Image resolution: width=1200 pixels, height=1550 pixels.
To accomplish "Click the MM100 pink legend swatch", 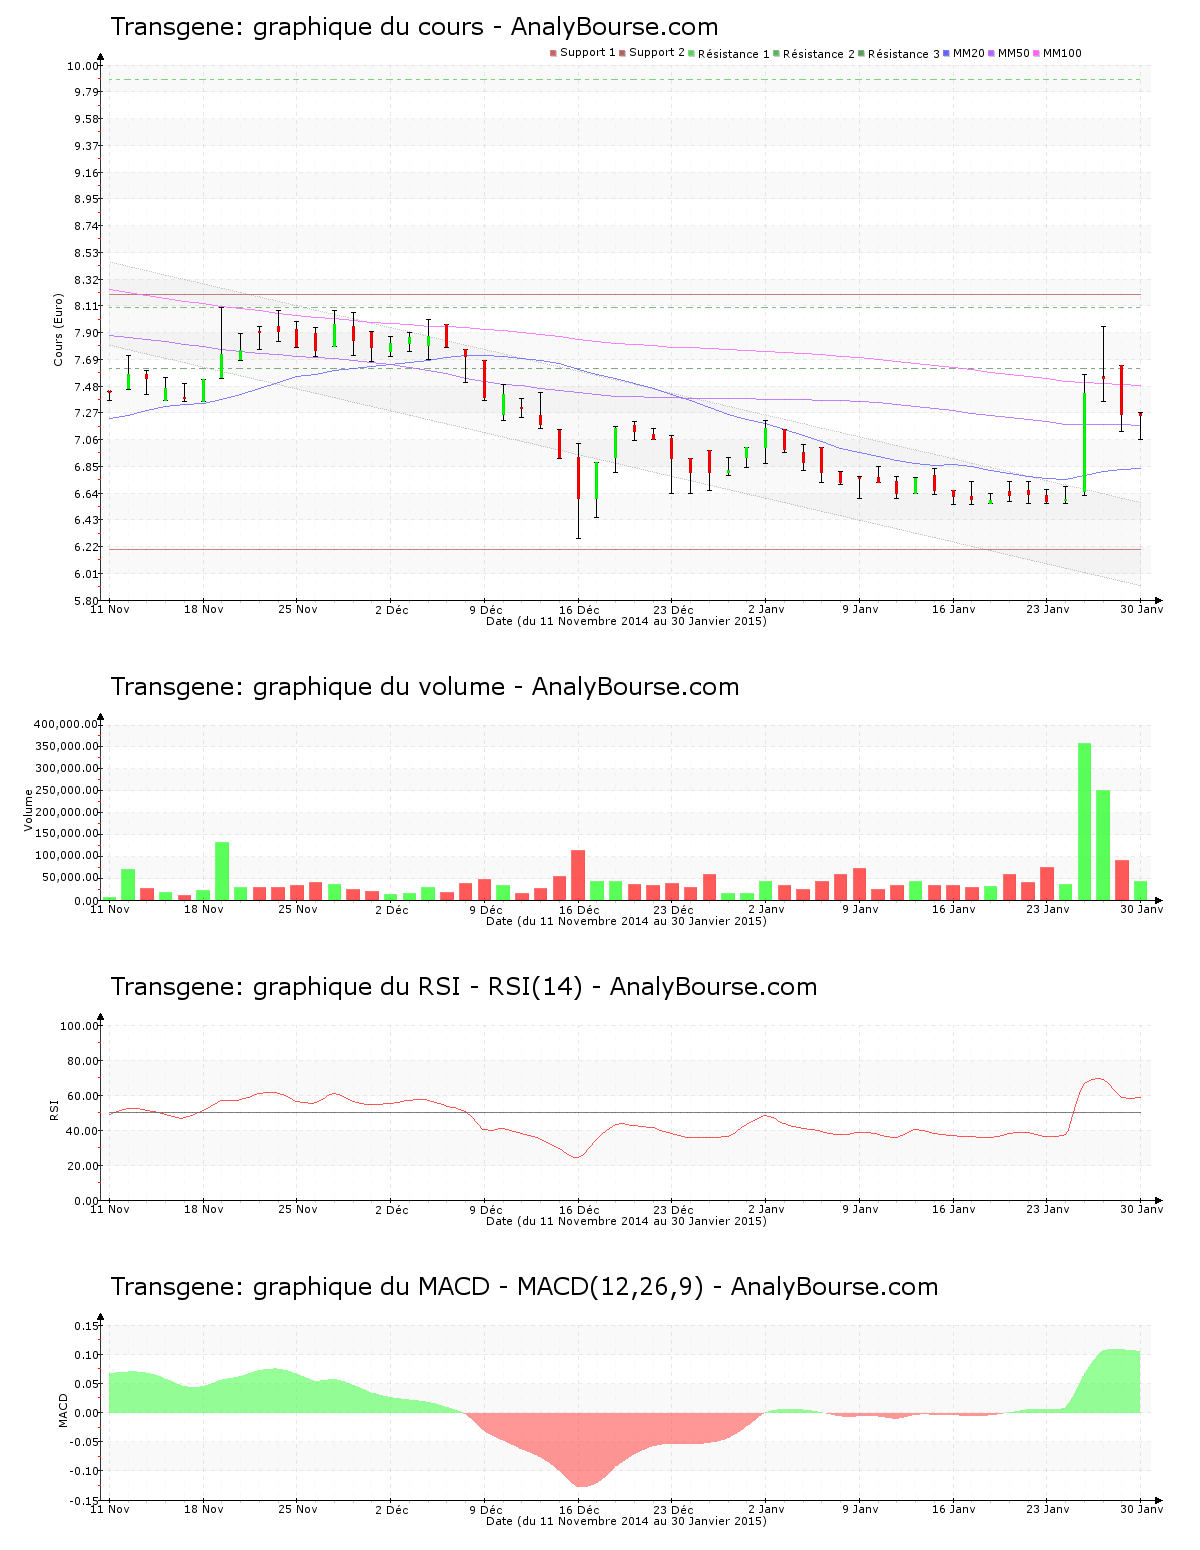I will (x=1037, y=53).
